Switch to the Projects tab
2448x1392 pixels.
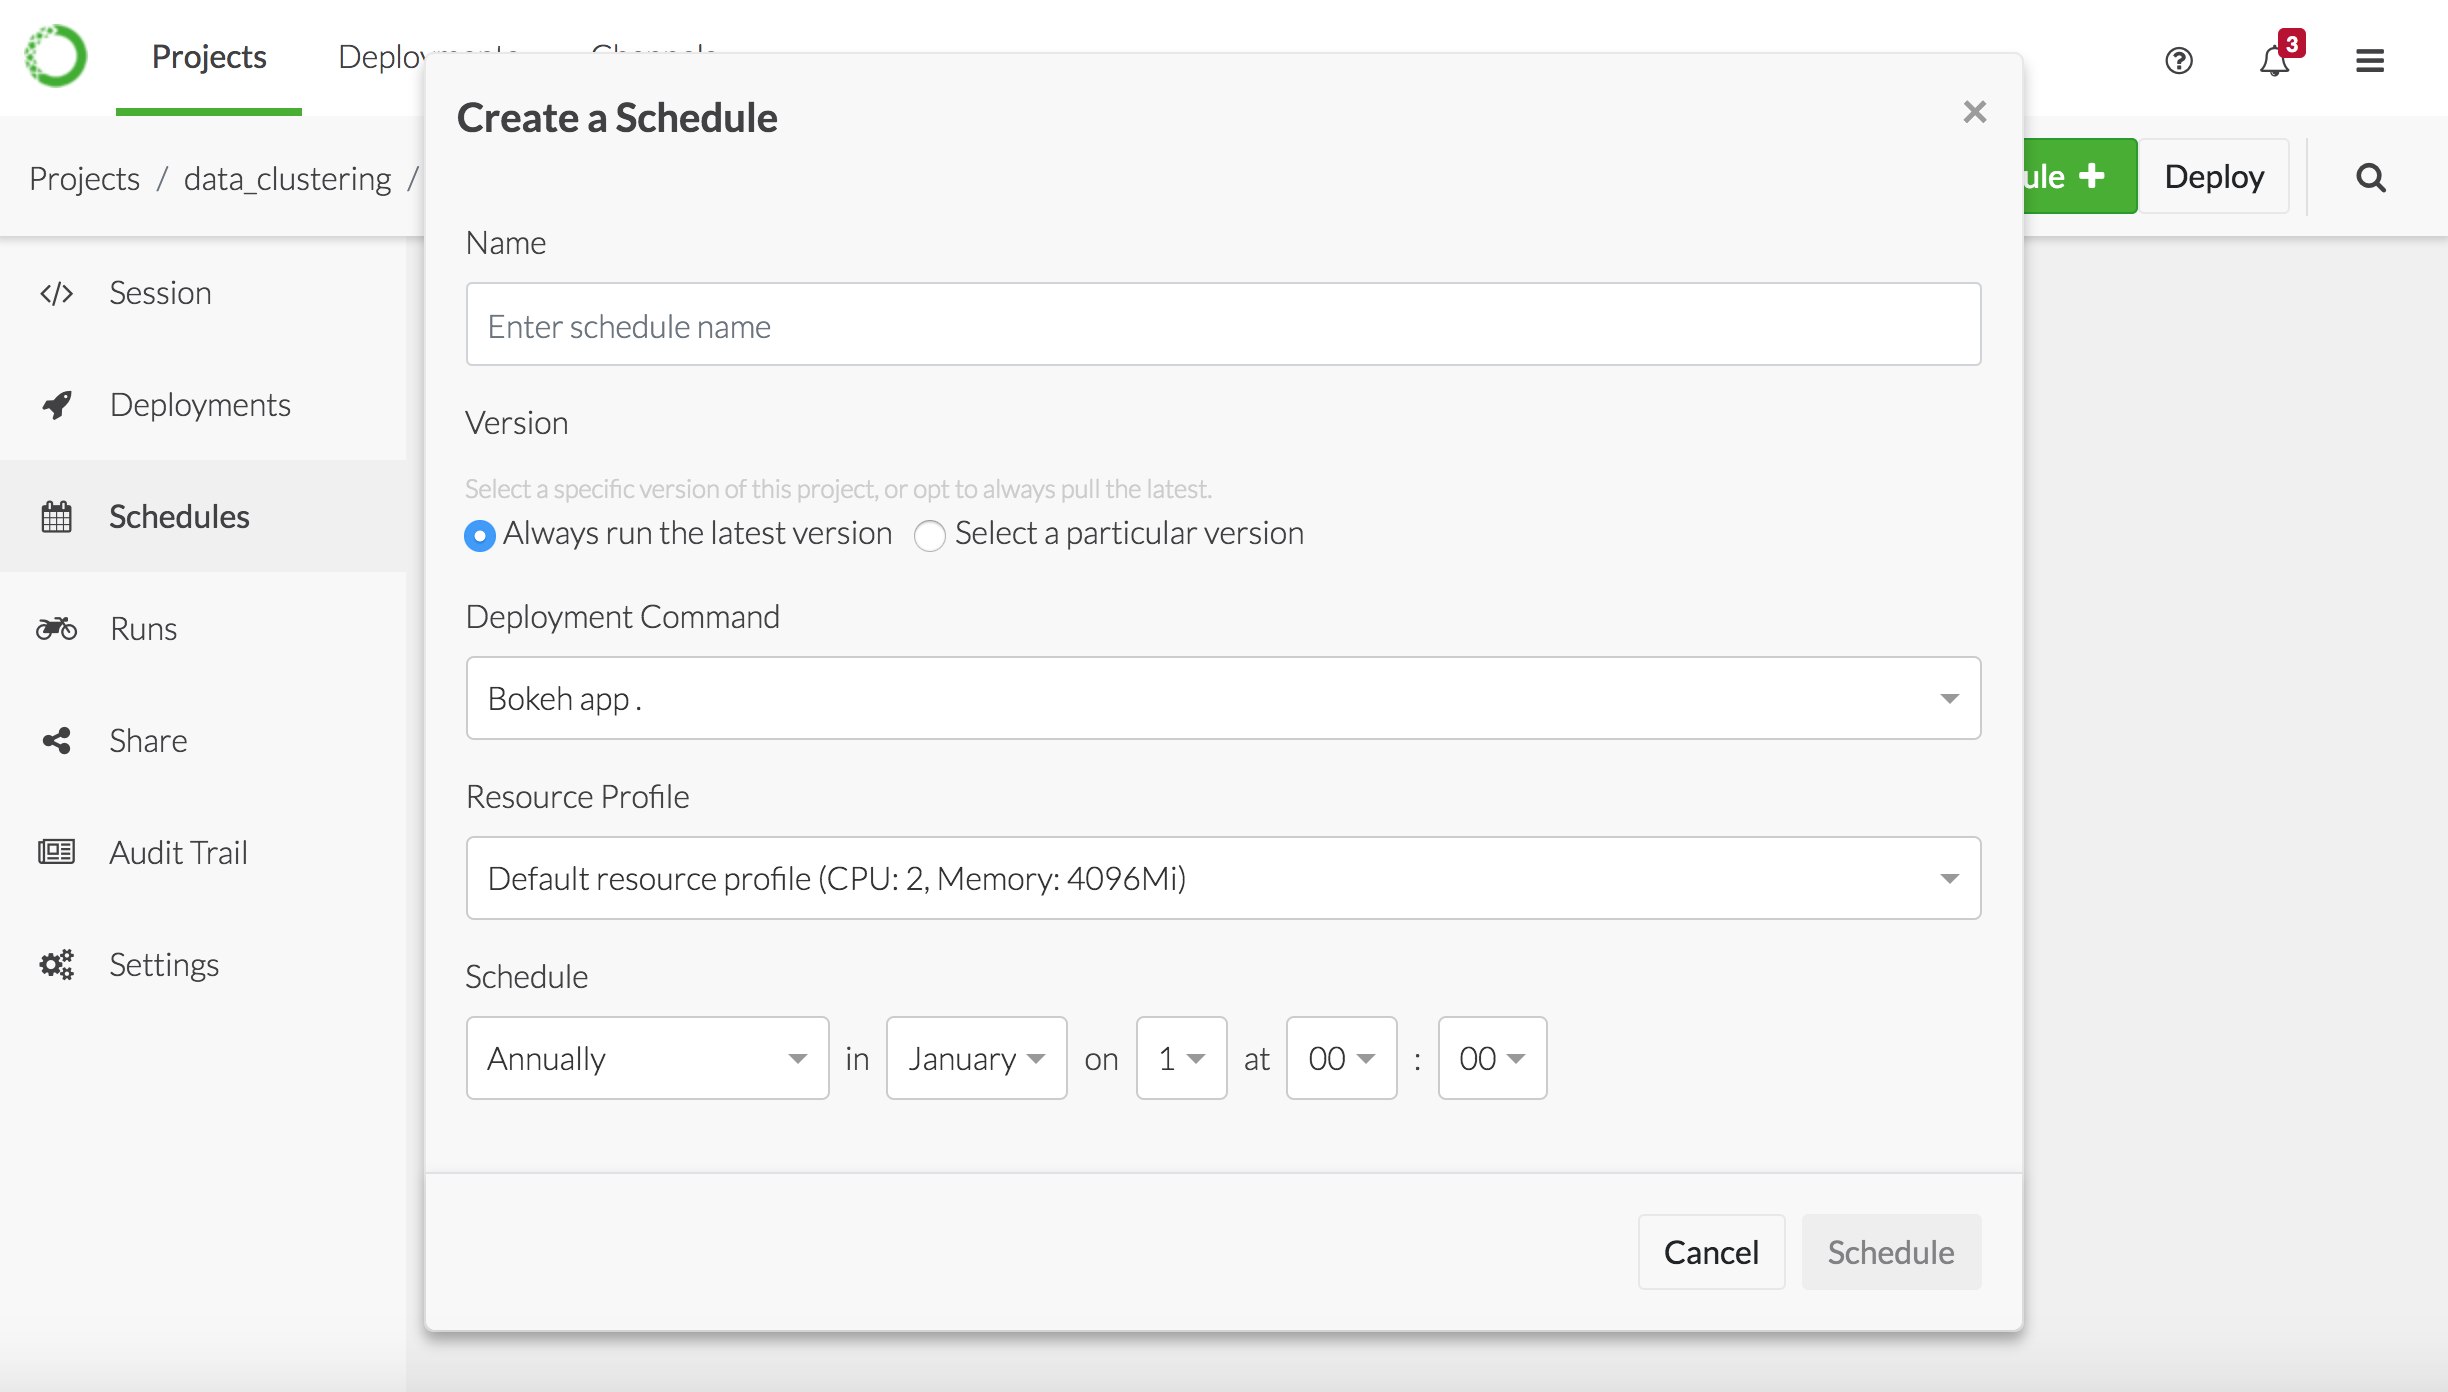[208, 57]
